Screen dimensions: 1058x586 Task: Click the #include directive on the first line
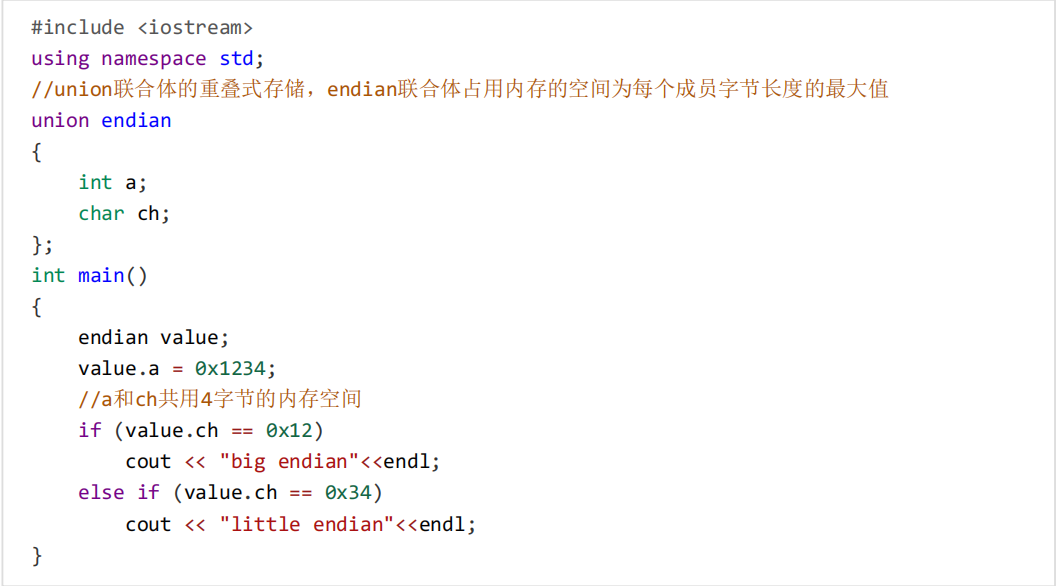click(x=78, y=27)
